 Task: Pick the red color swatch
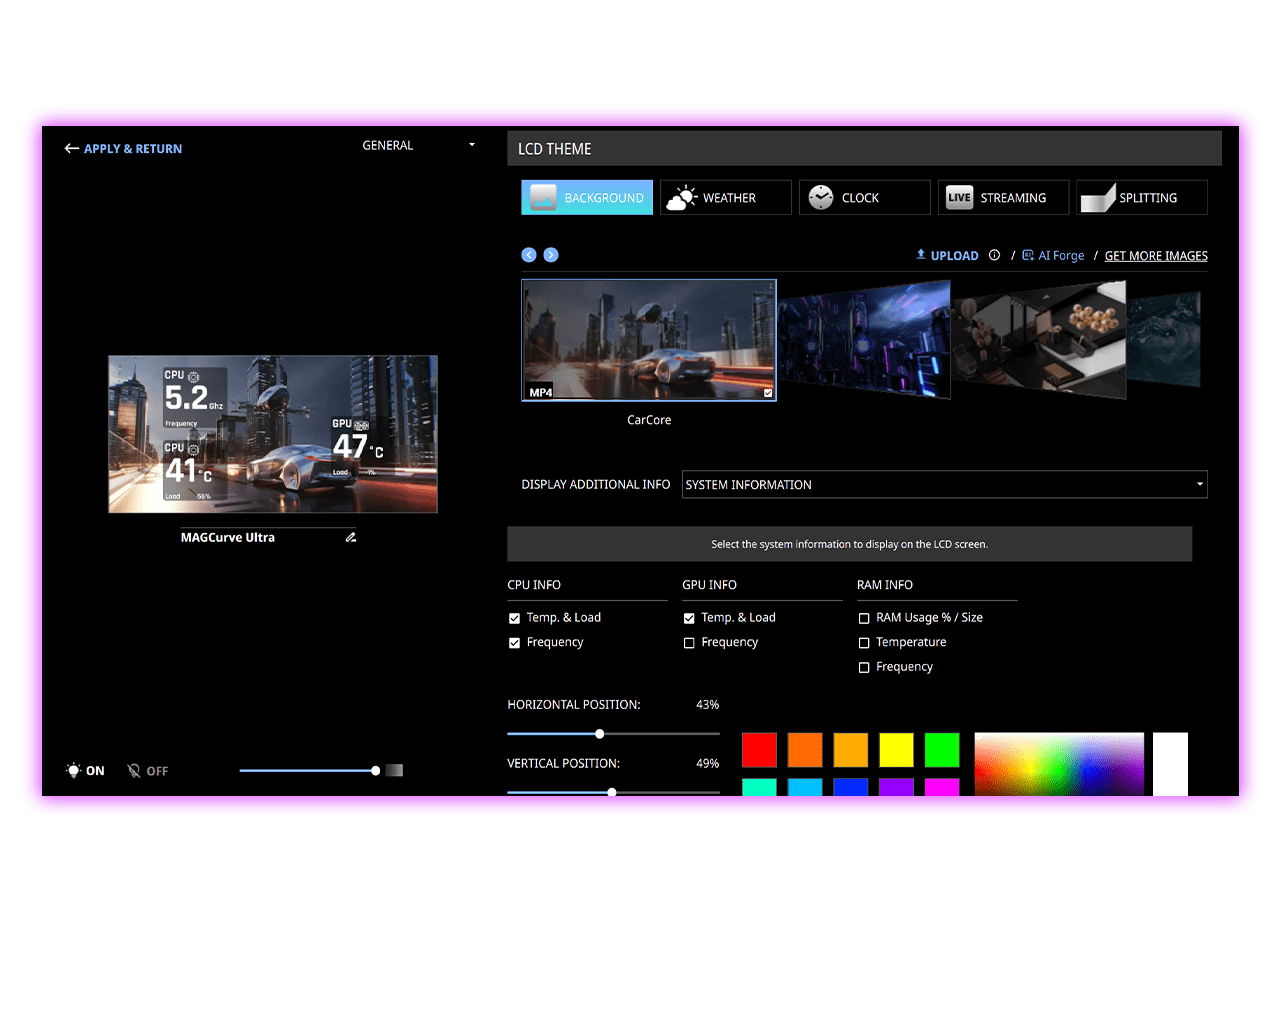point(759,750)
